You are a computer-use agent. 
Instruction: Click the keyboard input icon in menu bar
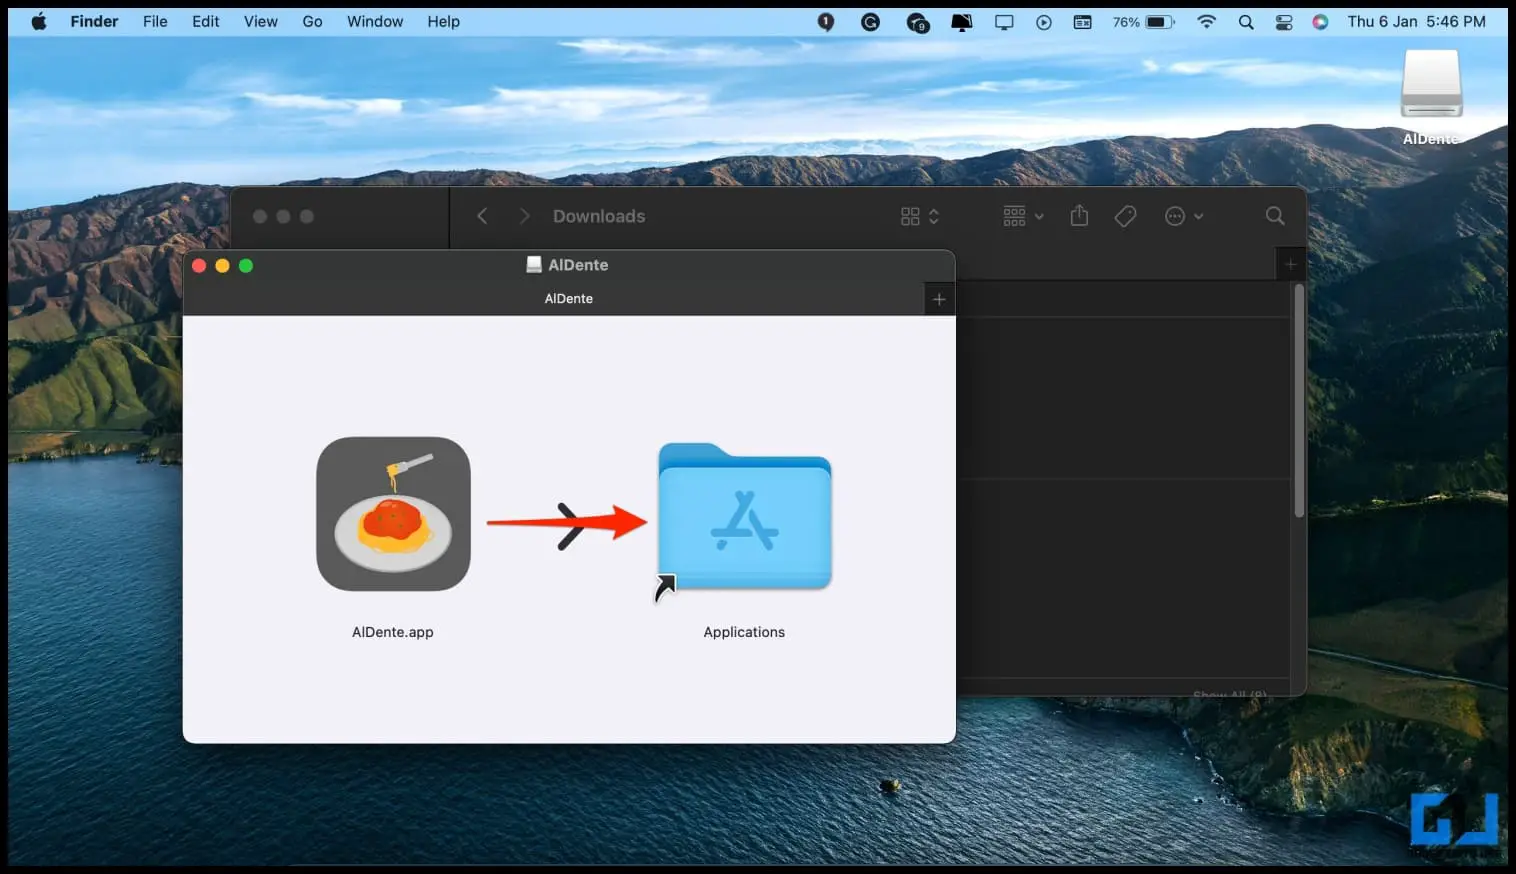click(x=1083, y=21)
